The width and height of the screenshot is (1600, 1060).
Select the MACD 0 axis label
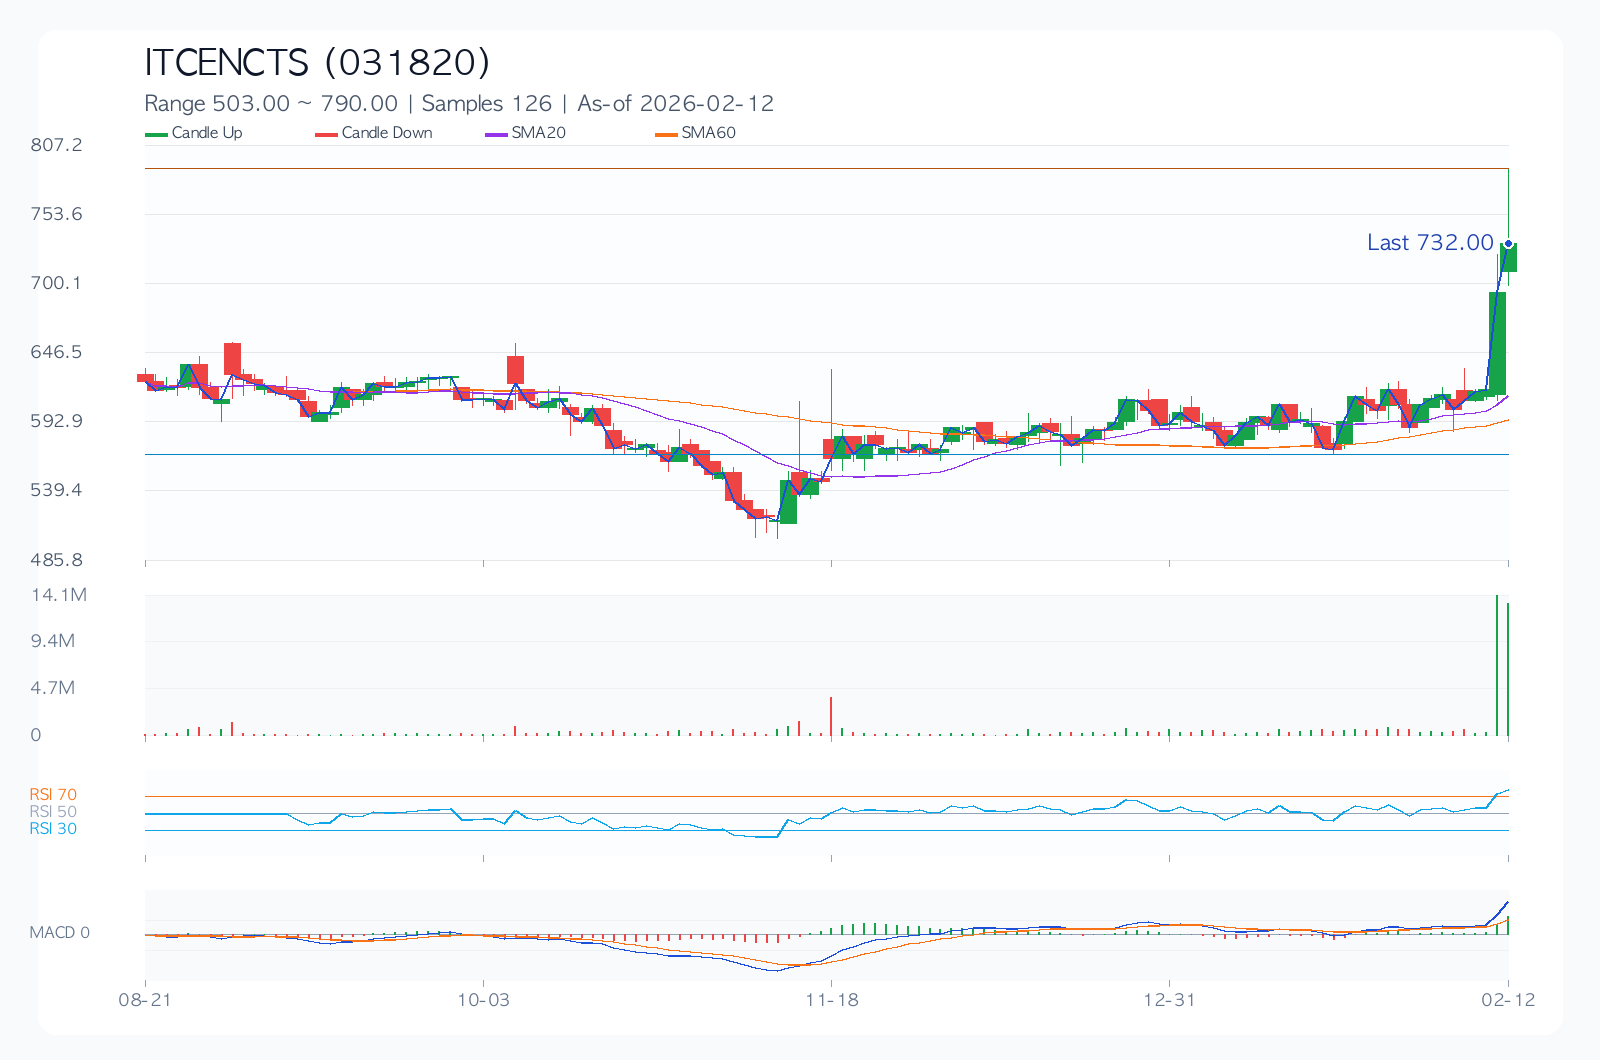(59, 933)
